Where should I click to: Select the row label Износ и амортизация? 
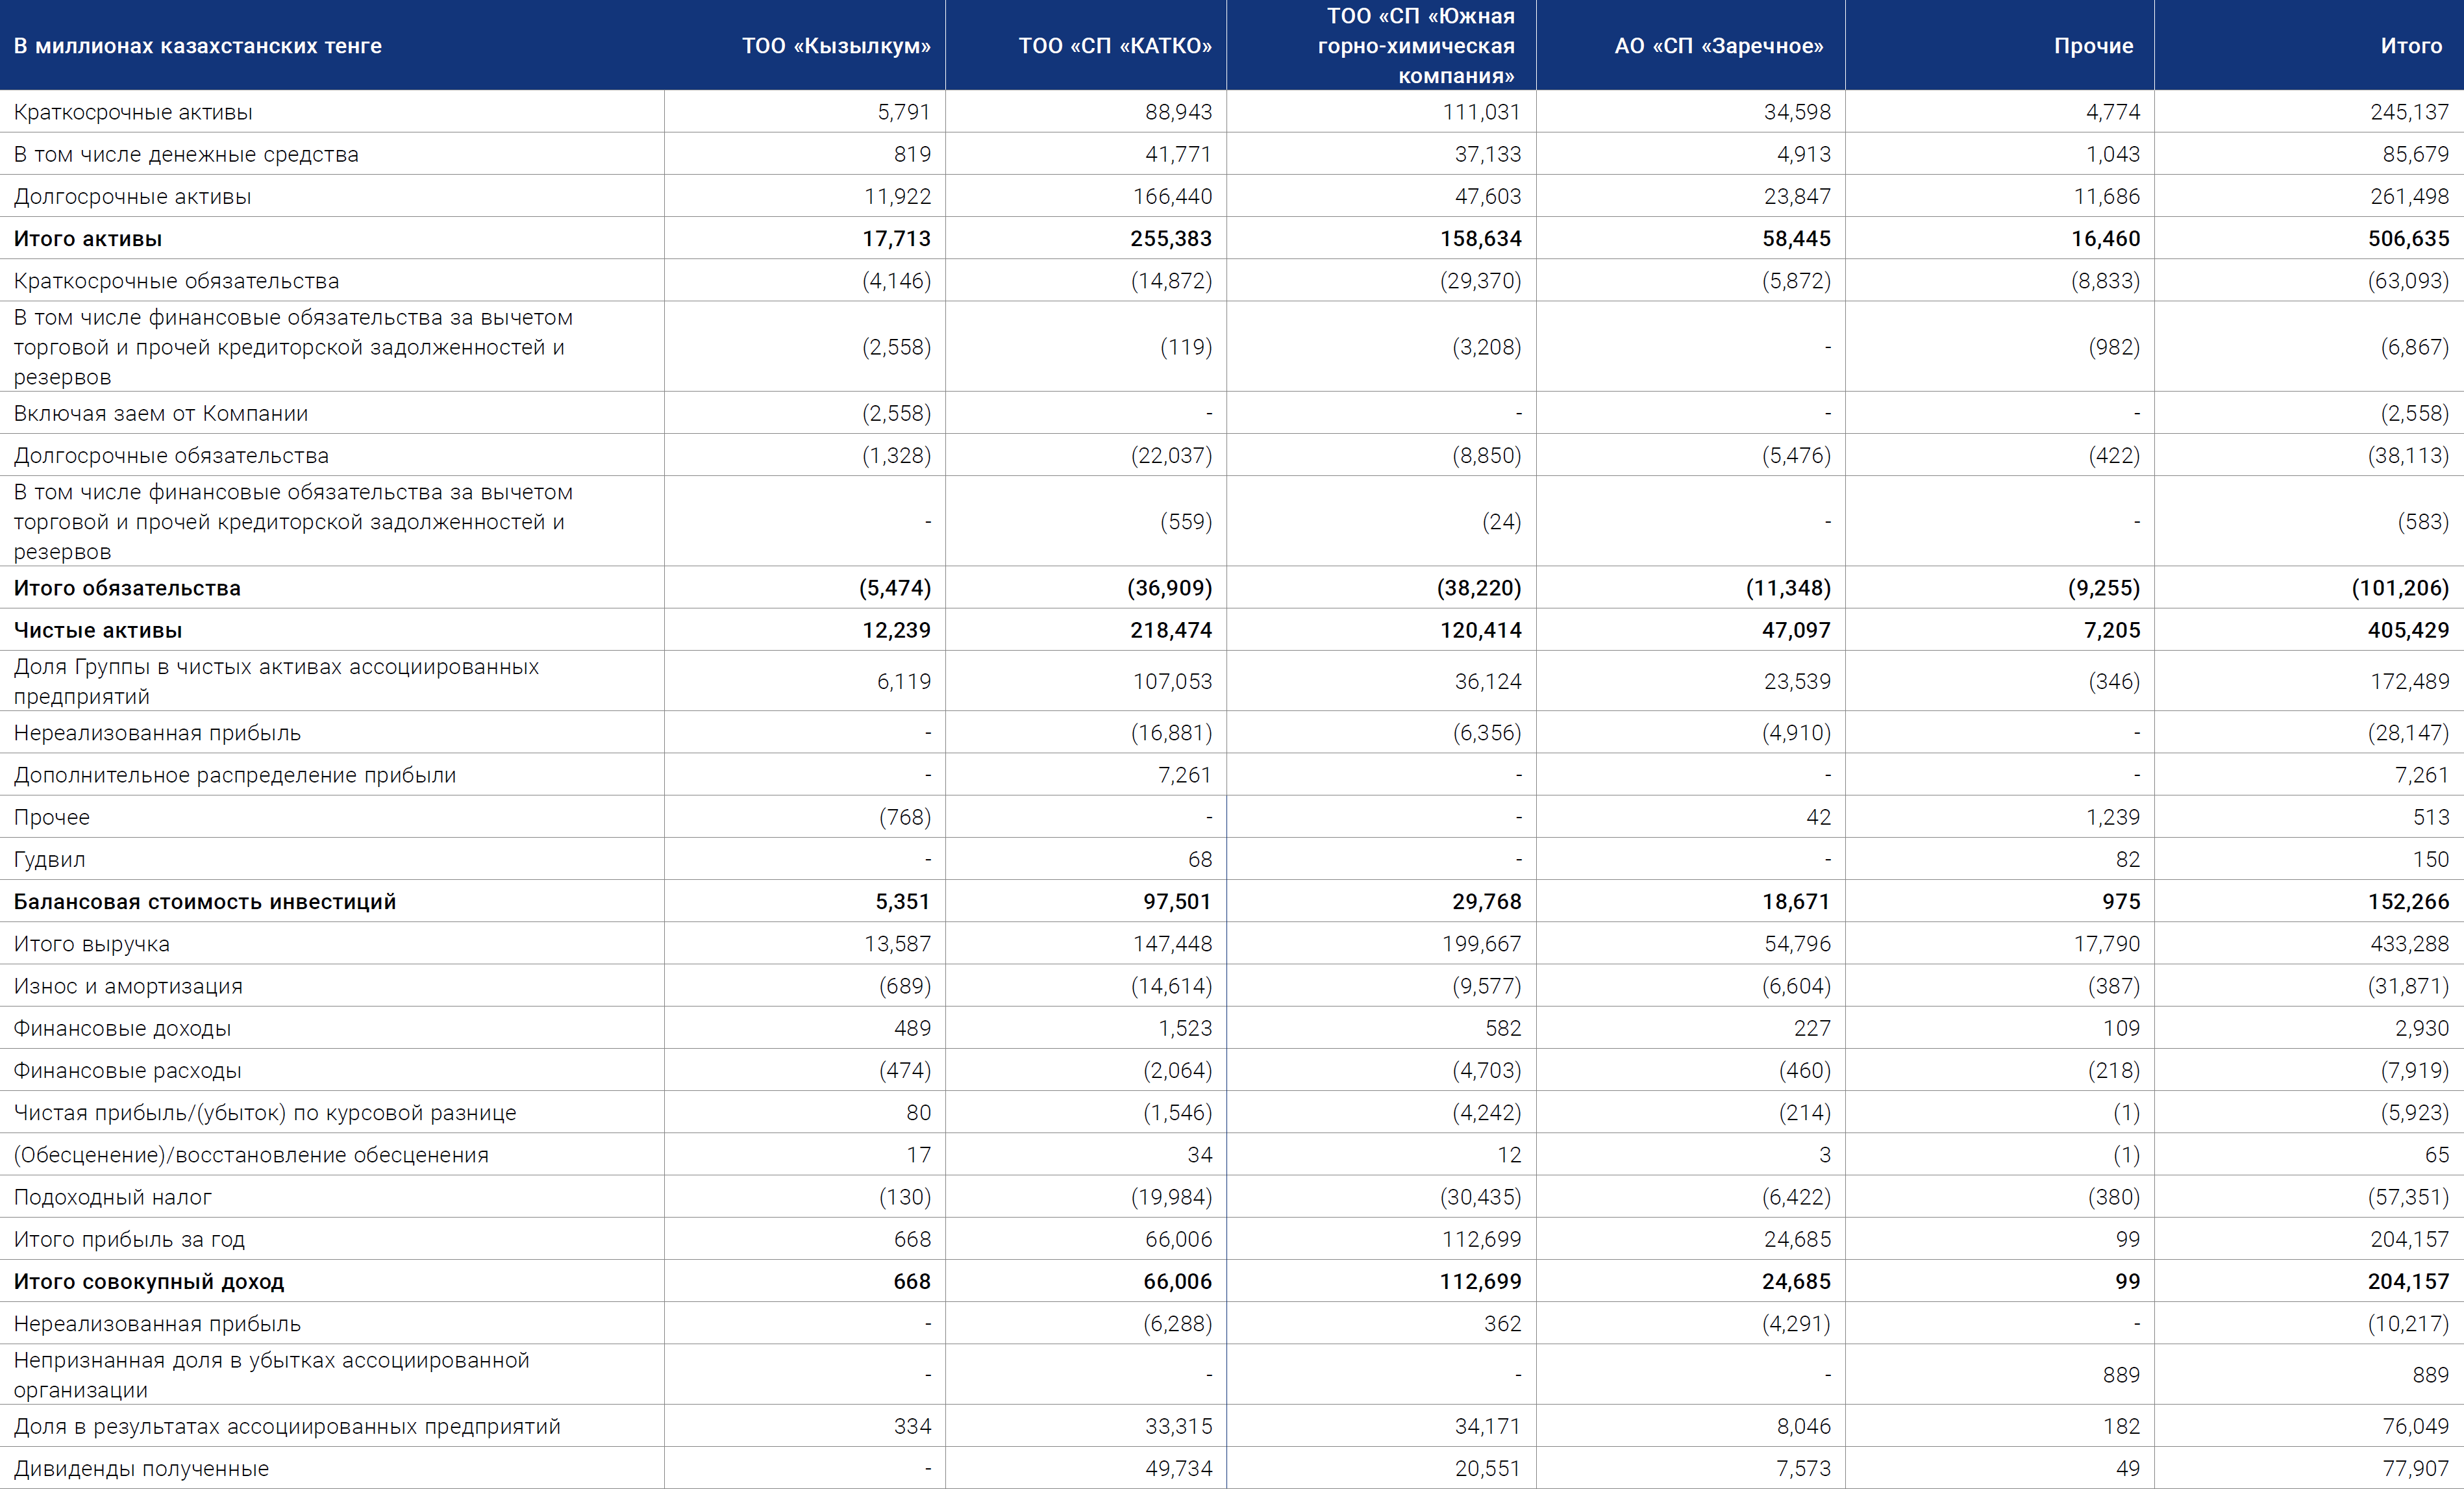tap(128, 986)
